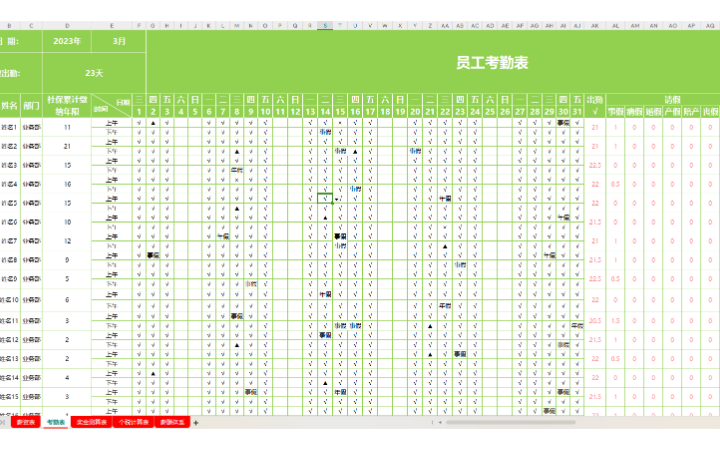
Task: Click the 事假 leave column header
Action: pos(615,112)
